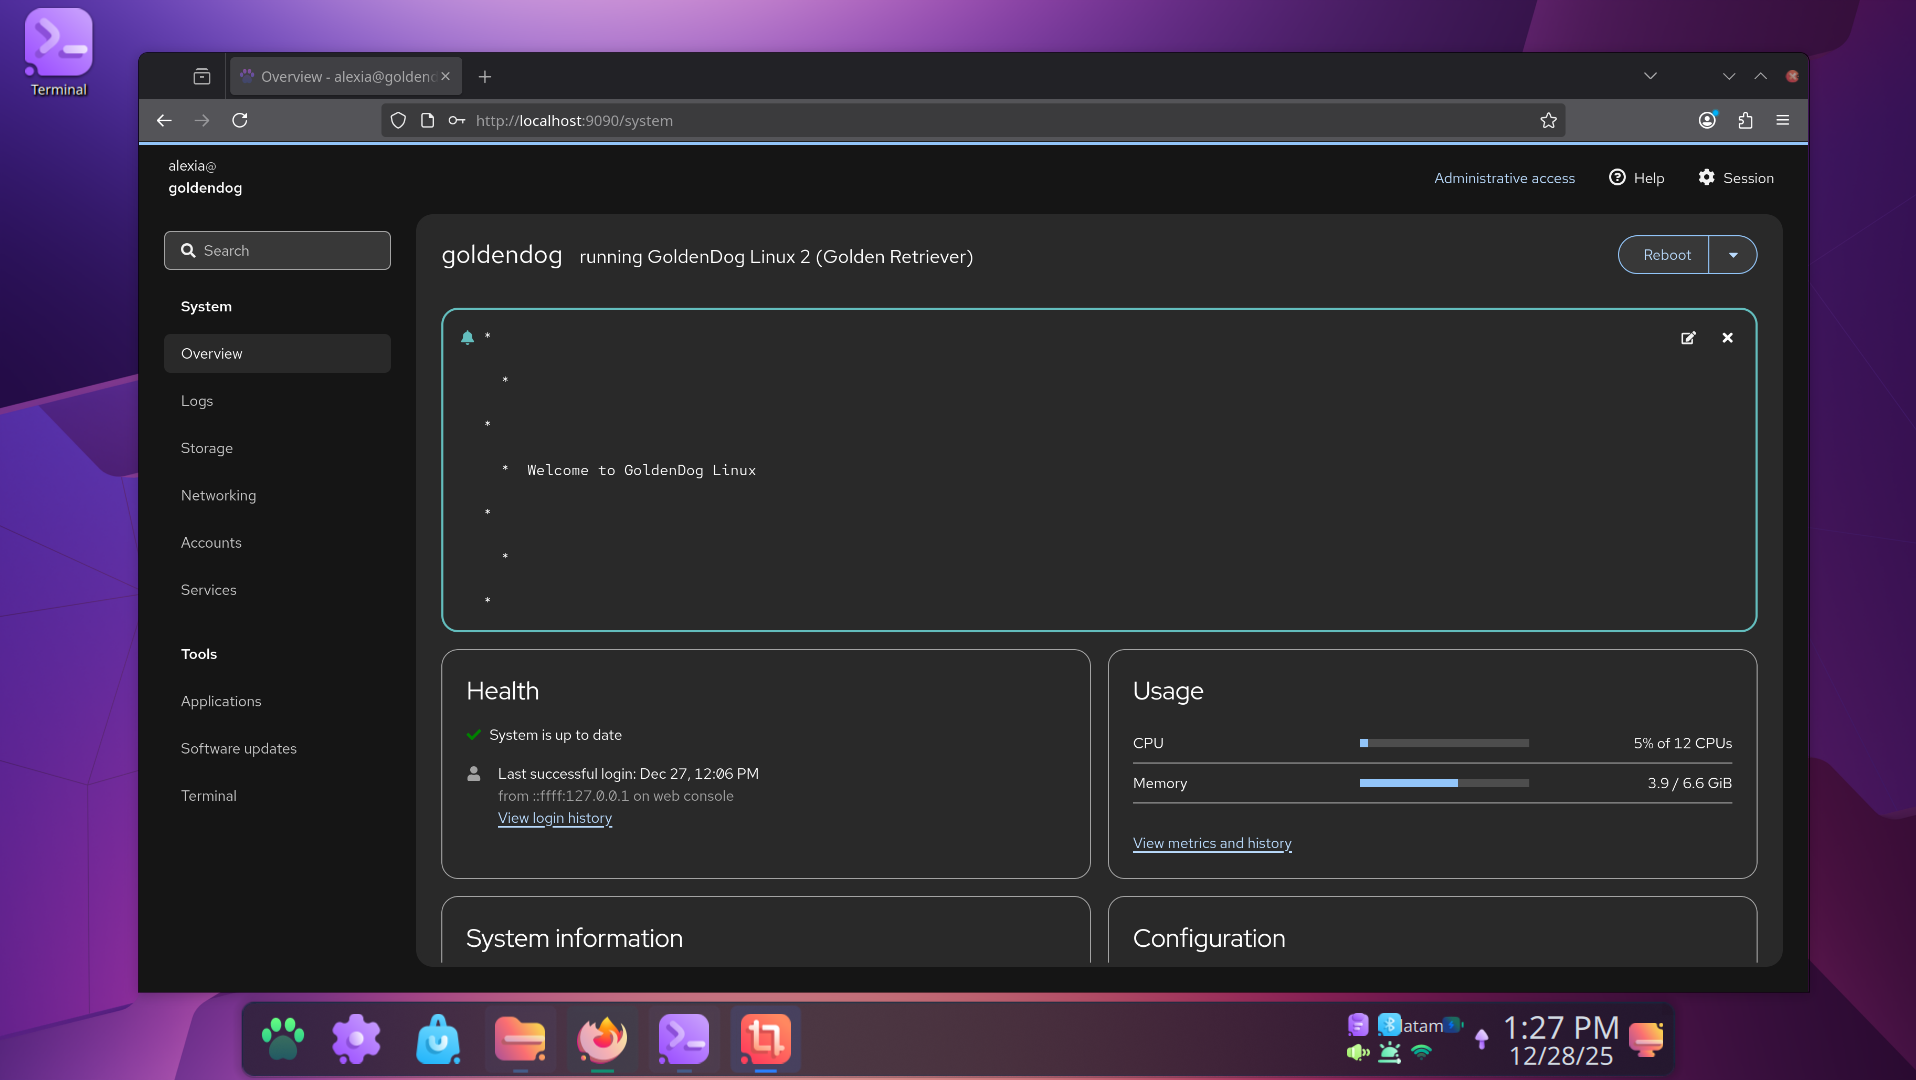Open the Firefox account icon
This screenshot has width=1916, height=1080.
tap(1707, 120)
